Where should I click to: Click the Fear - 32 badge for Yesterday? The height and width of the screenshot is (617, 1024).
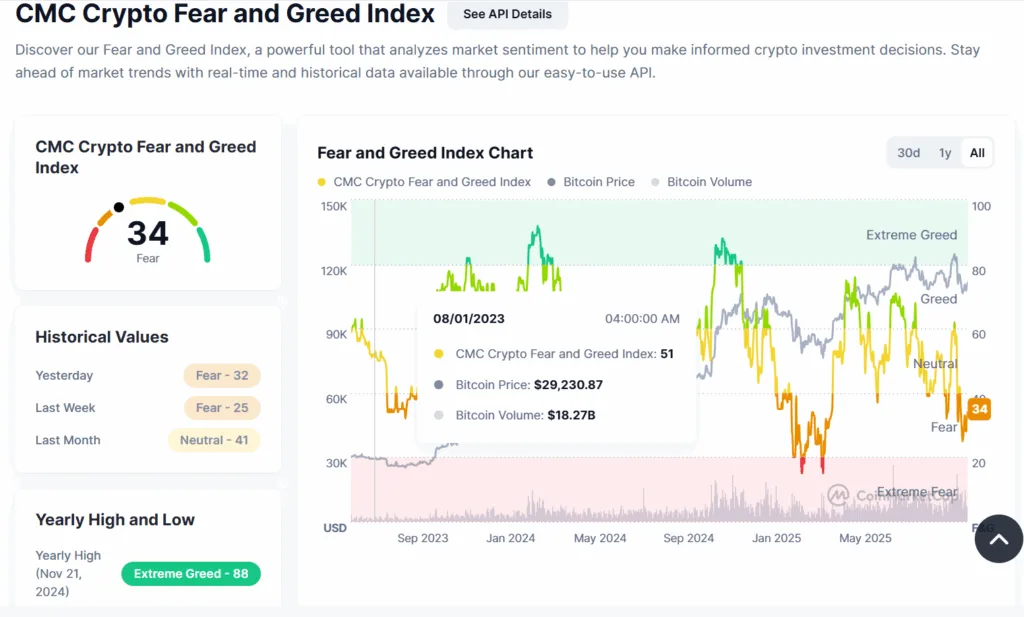pos(222,375)
